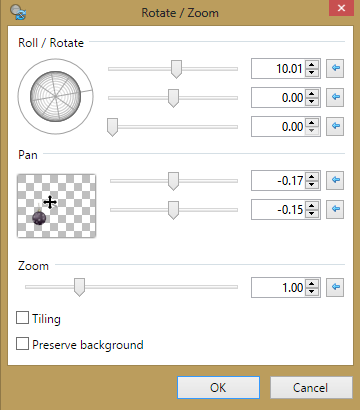This screenshot has height=410, width=360.
Task: Increase the 10.01 angle with up spinner
Action: tap(312, 65)
